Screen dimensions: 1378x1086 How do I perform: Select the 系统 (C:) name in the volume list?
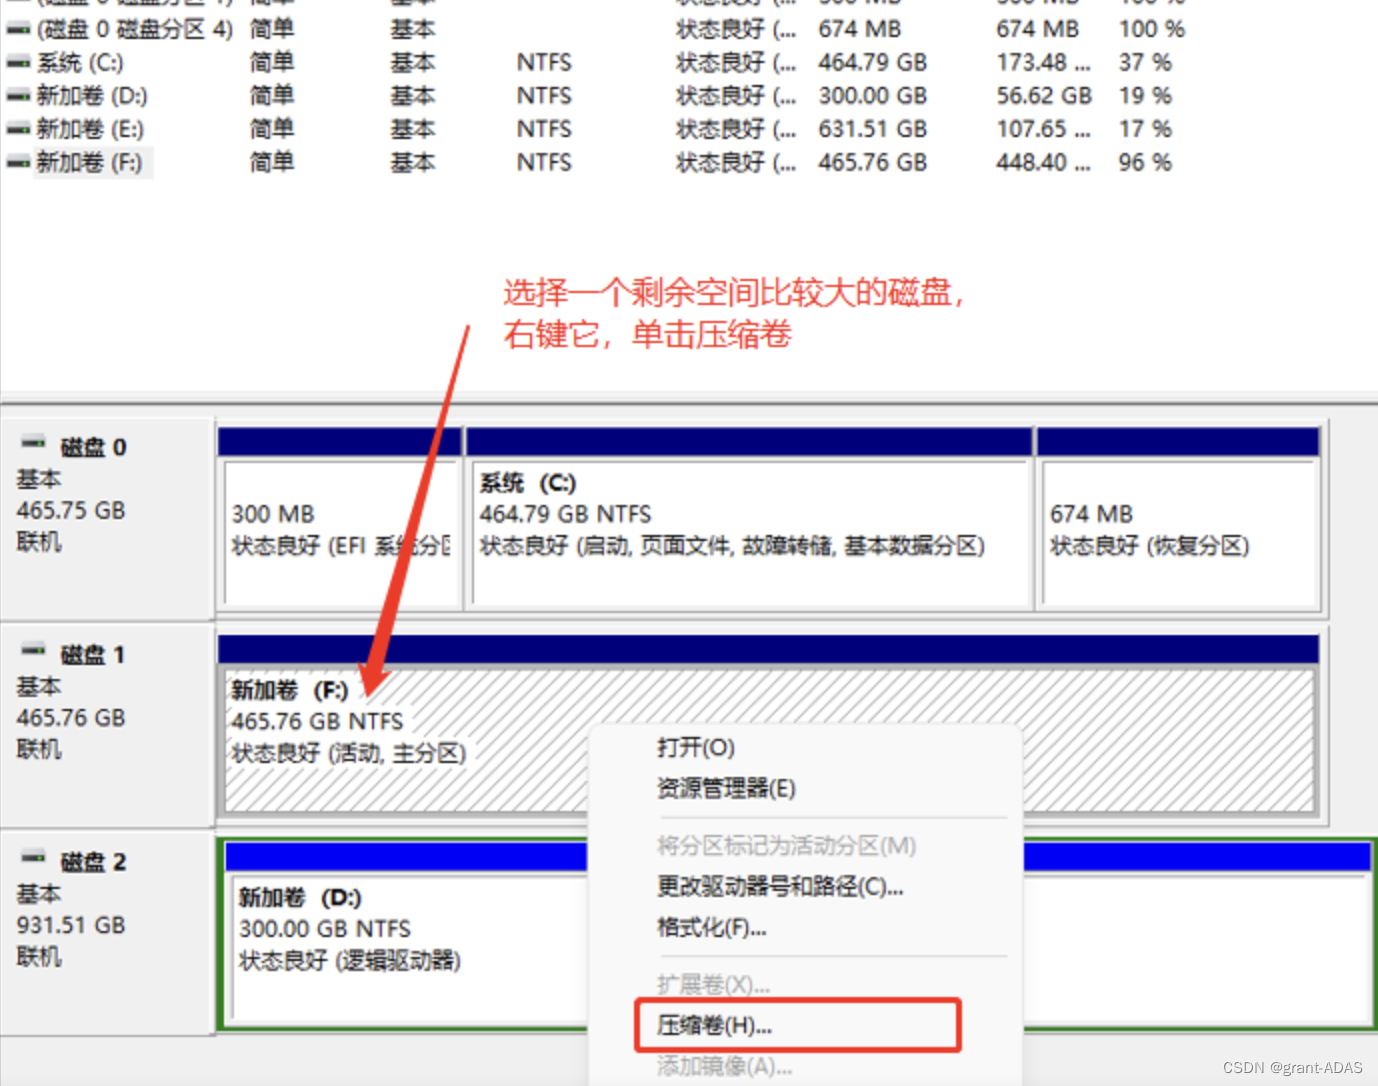[80, 63]
